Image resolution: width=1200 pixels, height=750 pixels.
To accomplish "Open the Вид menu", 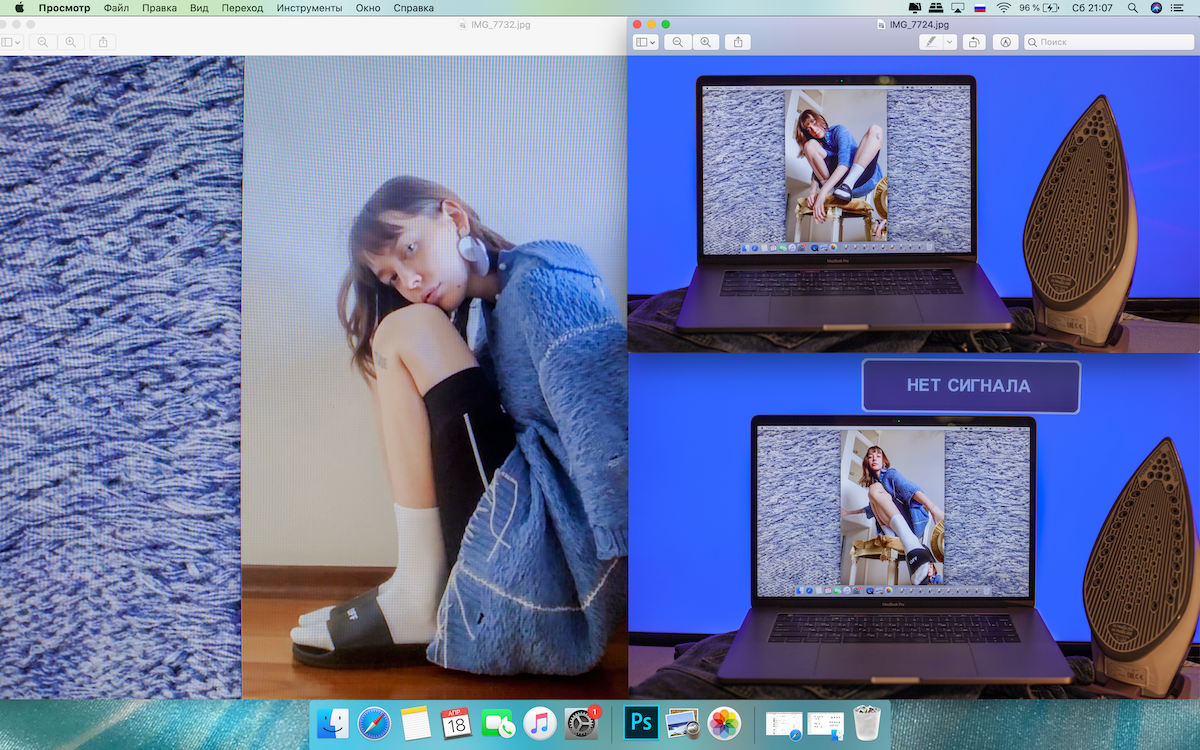I will [x=199, y=8].
